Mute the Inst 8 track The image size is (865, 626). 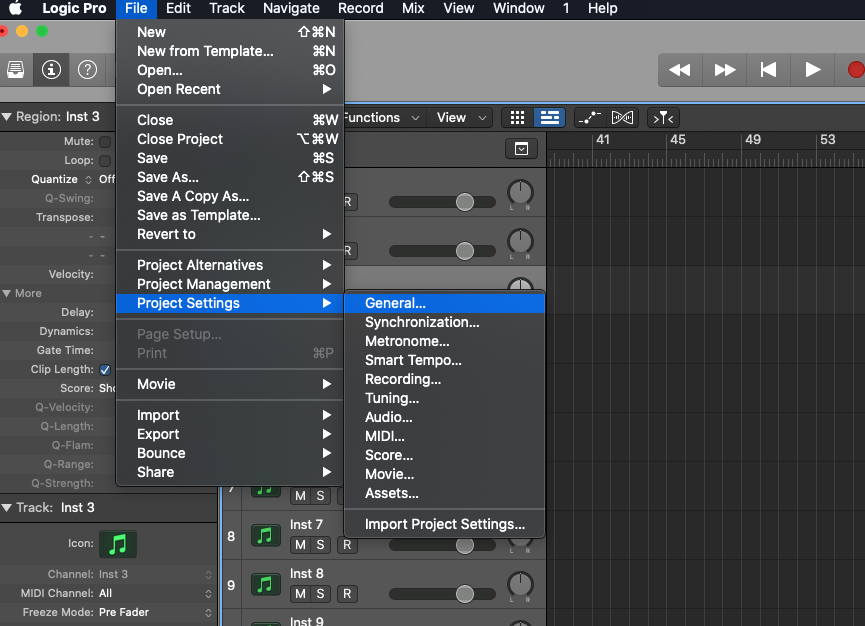[x=300, y=594]
